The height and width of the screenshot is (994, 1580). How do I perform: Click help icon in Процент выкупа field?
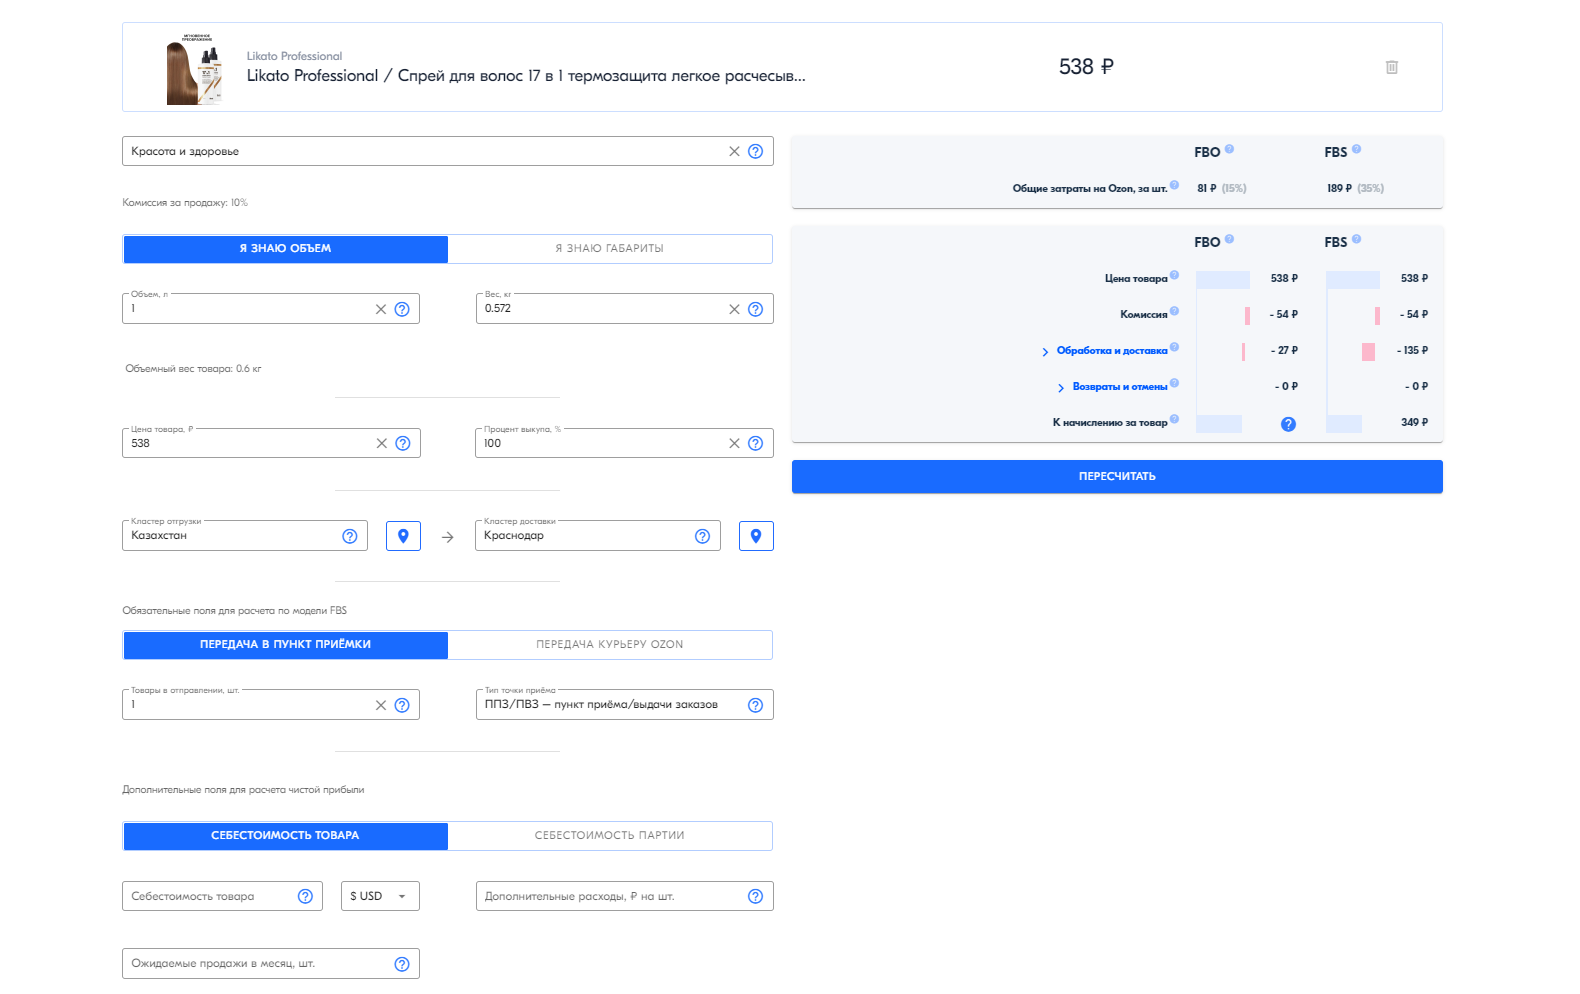(755, 443)
